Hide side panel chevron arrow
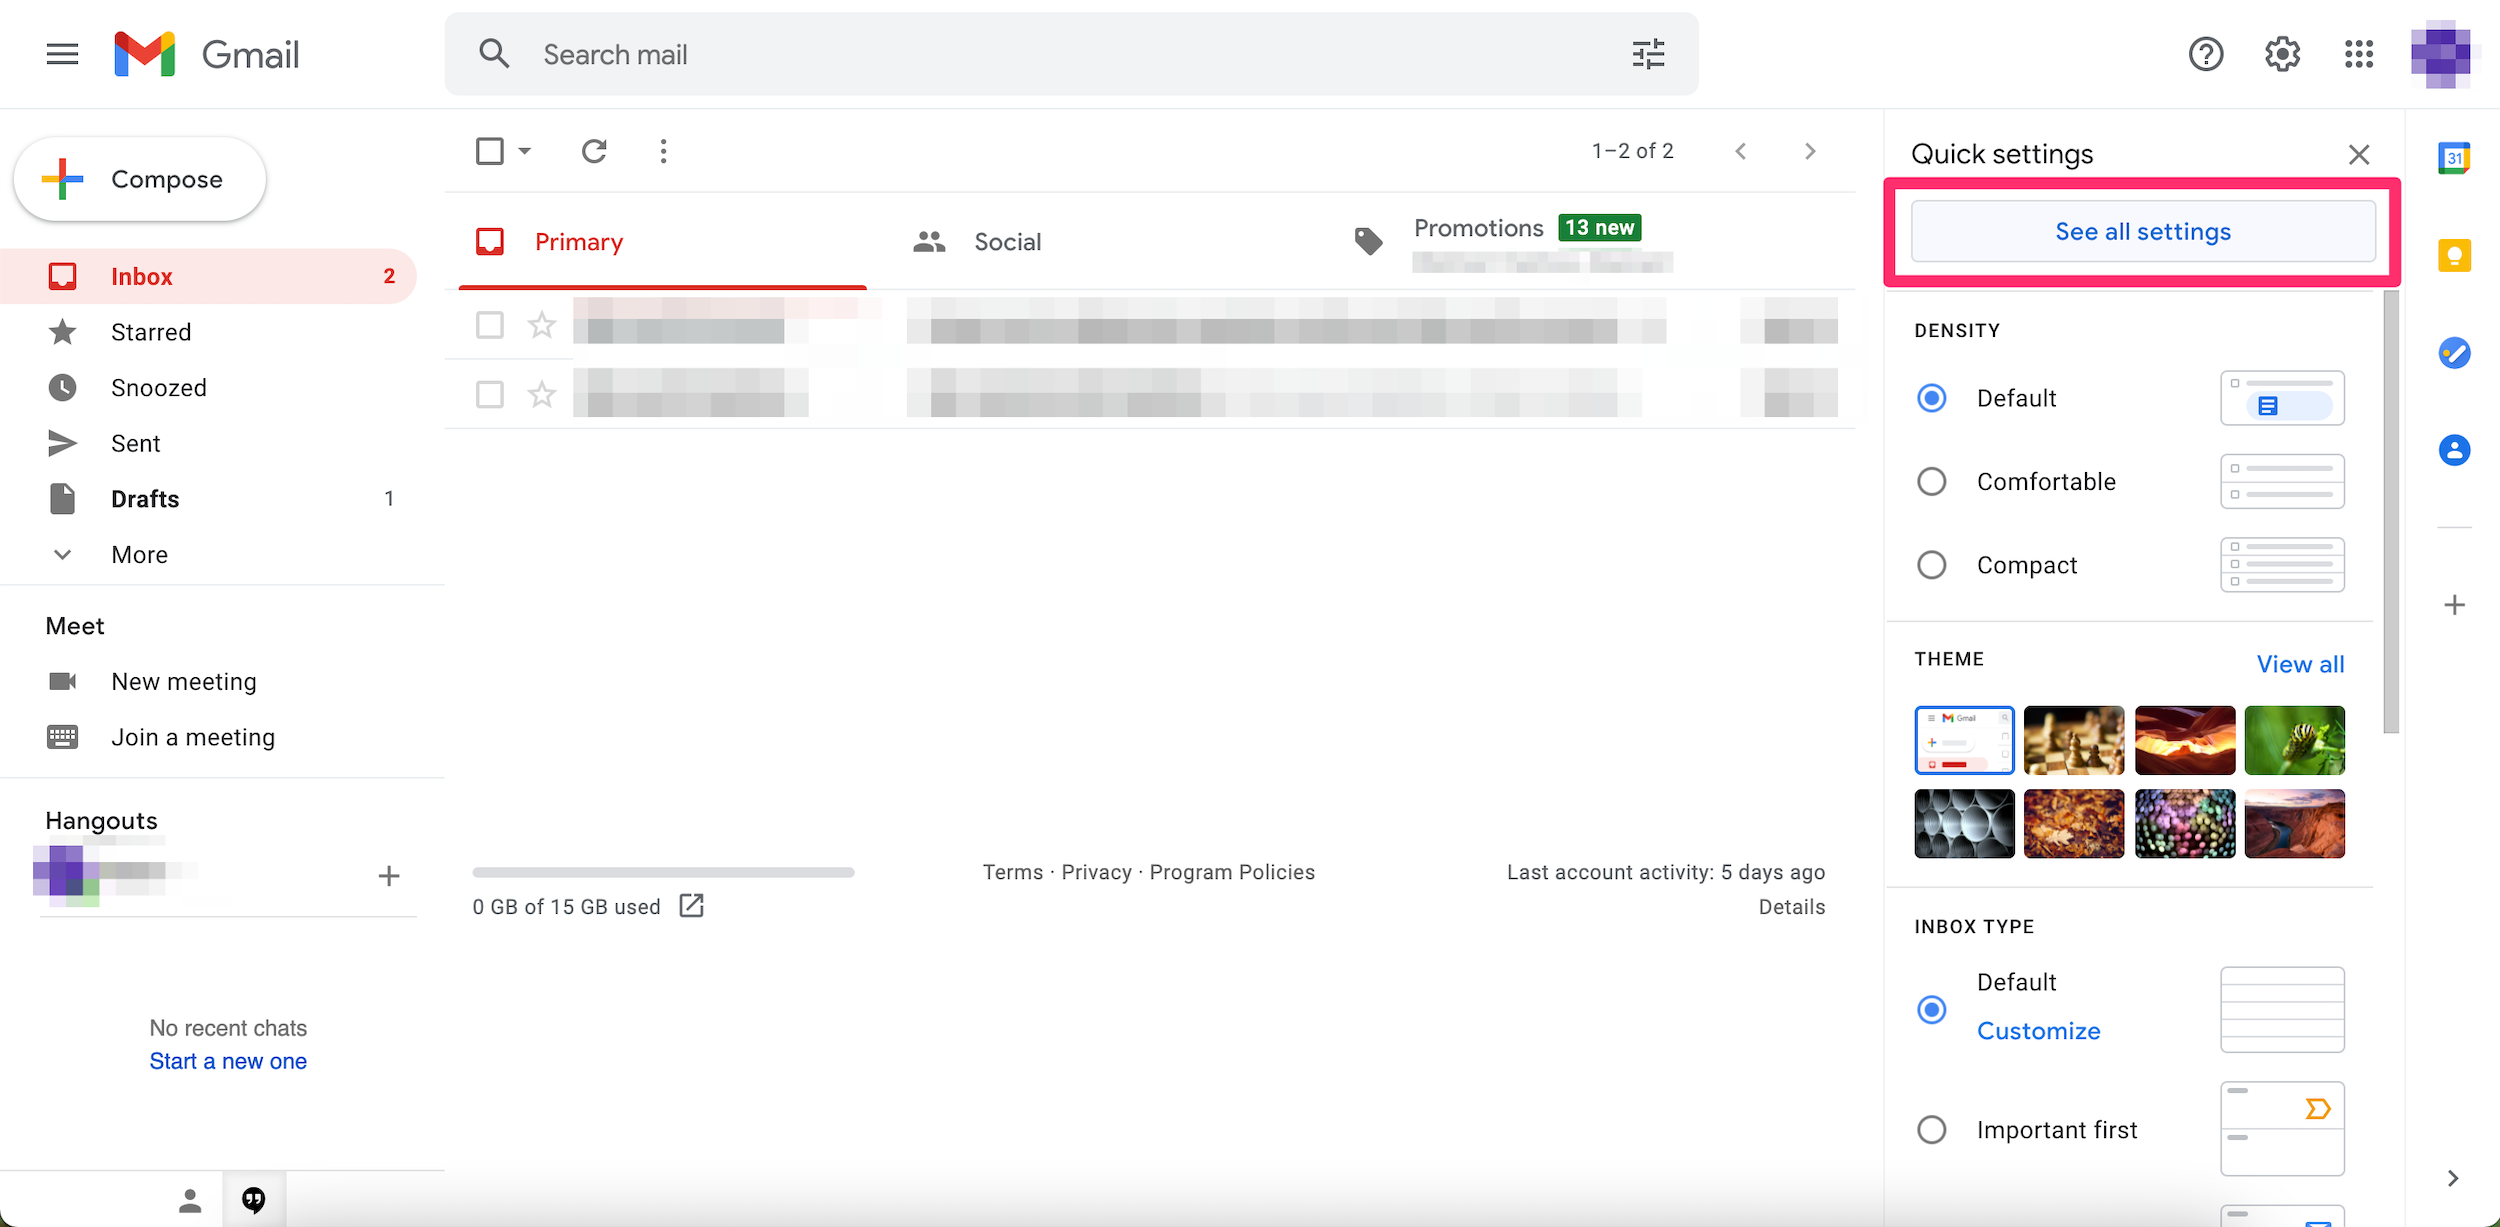Screen dimensions: 2500x1227 (x=2453, y=1178)
